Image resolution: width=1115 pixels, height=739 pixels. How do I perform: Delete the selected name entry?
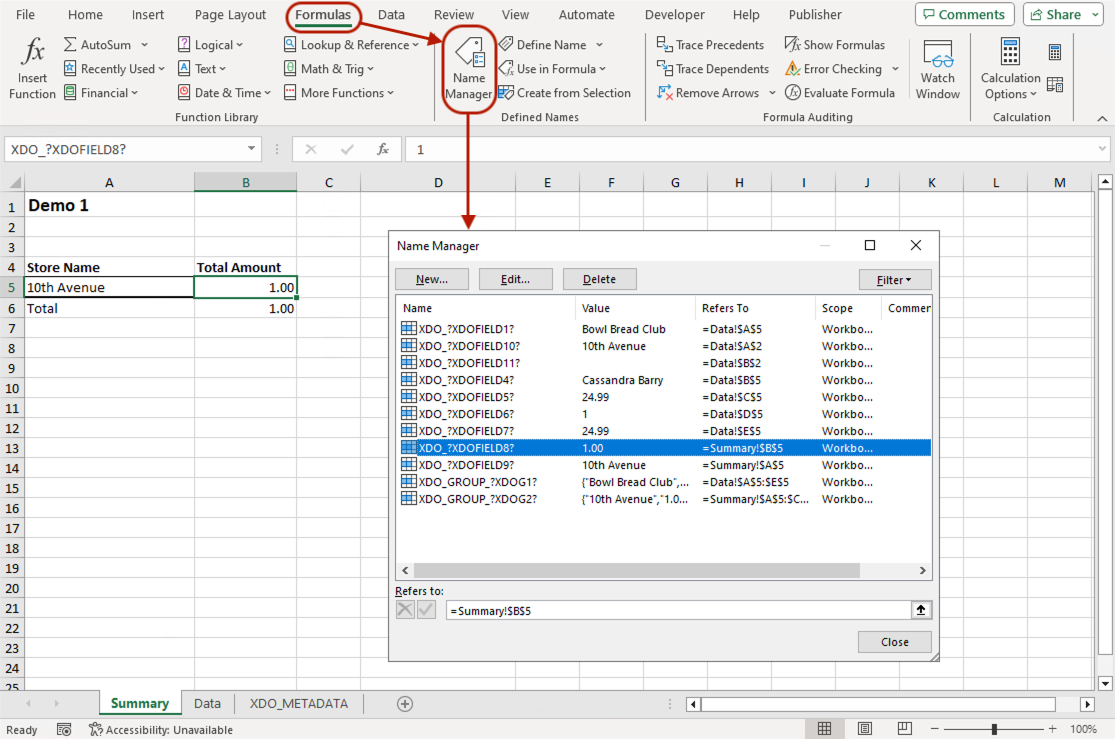tap(599, 279)
